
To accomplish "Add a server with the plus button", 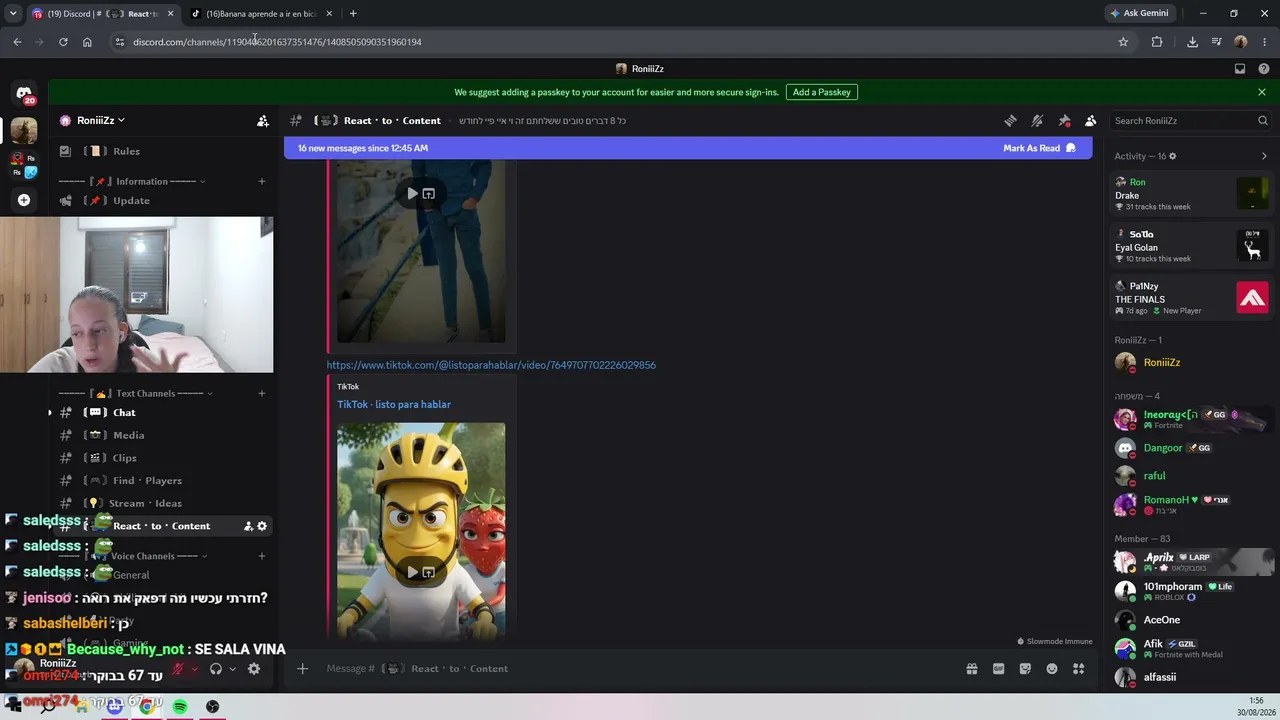I will [x=24, y=200].
